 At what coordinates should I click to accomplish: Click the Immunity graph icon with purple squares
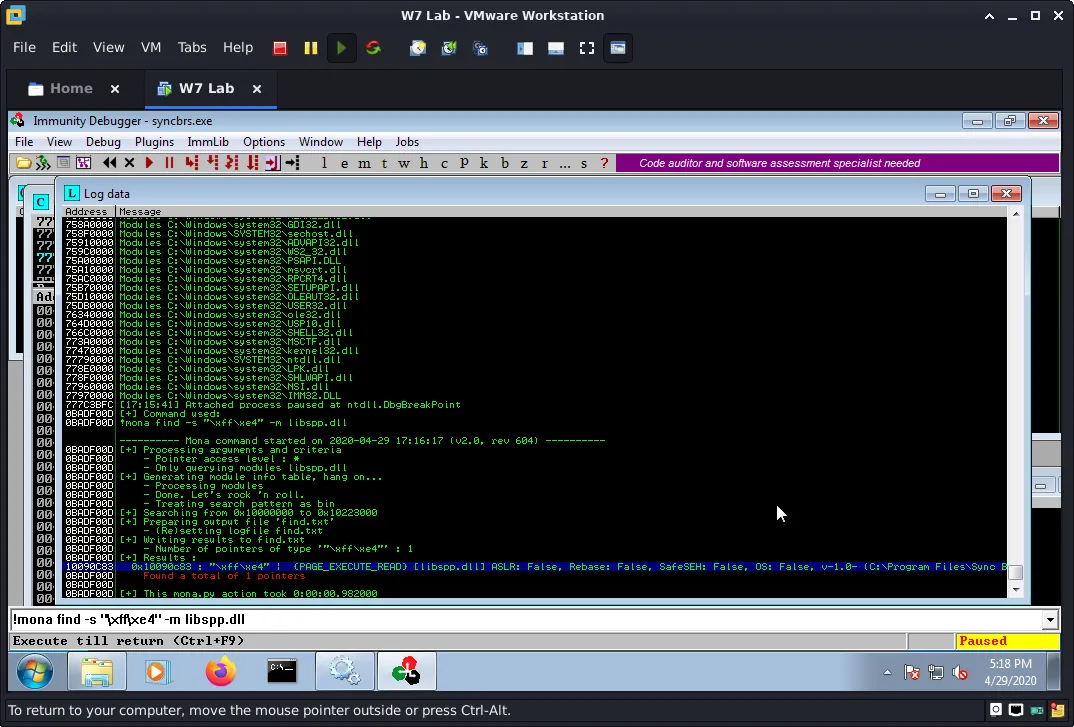click(84, 163)
